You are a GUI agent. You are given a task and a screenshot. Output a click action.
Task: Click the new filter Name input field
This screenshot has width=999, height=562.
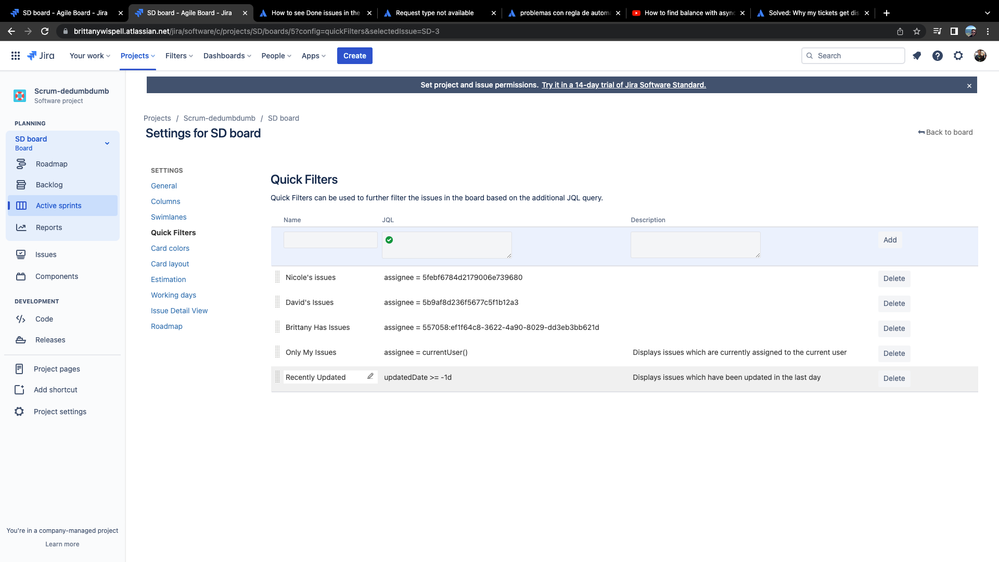pos(331,240)
